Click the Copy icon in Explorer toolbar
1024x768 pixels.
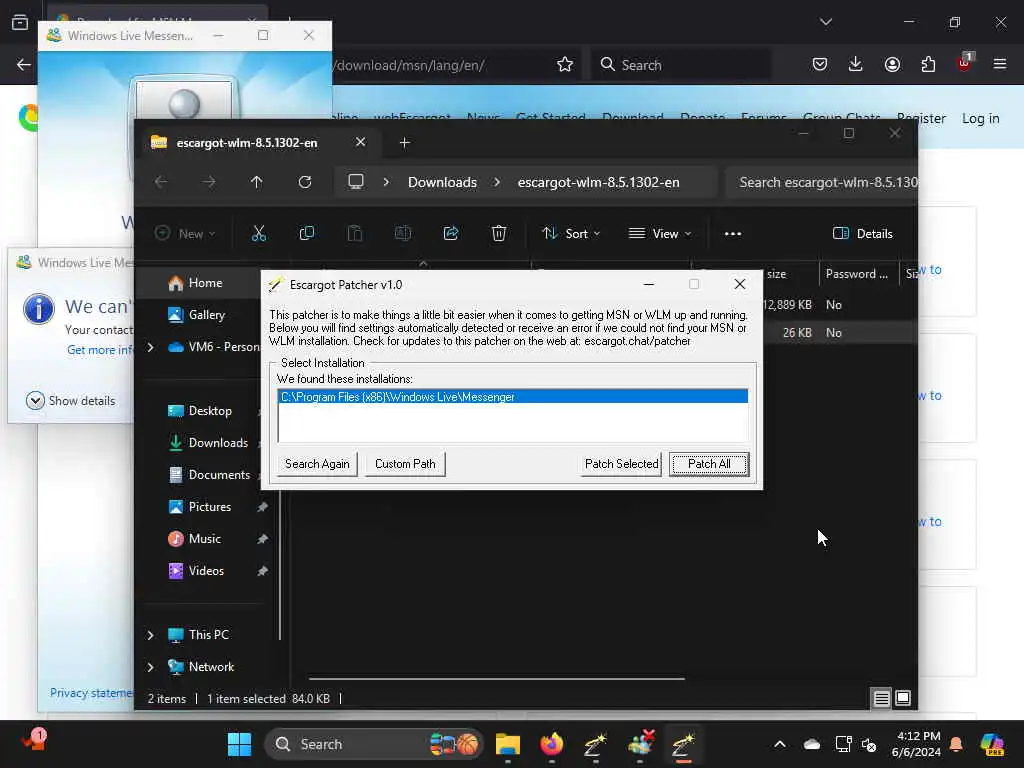click(306, 233)
